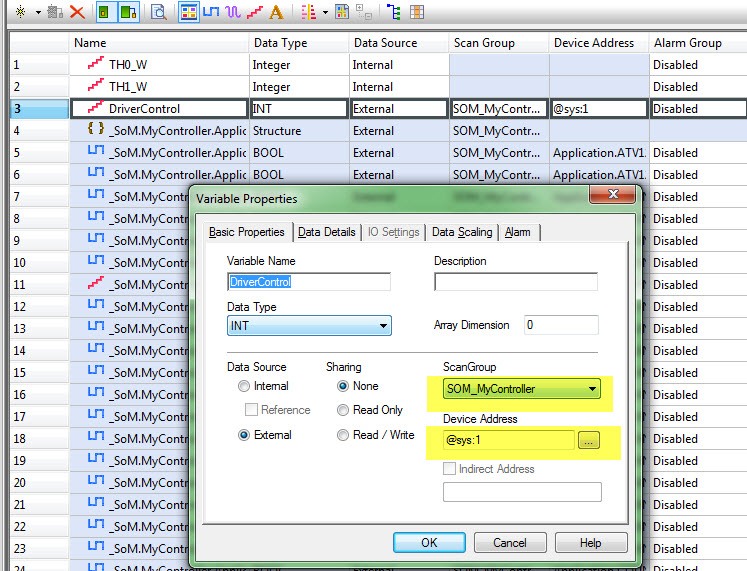Click the red staircase integer filter icon
This screenshot has height=571, width=747.
coord(255,12)
